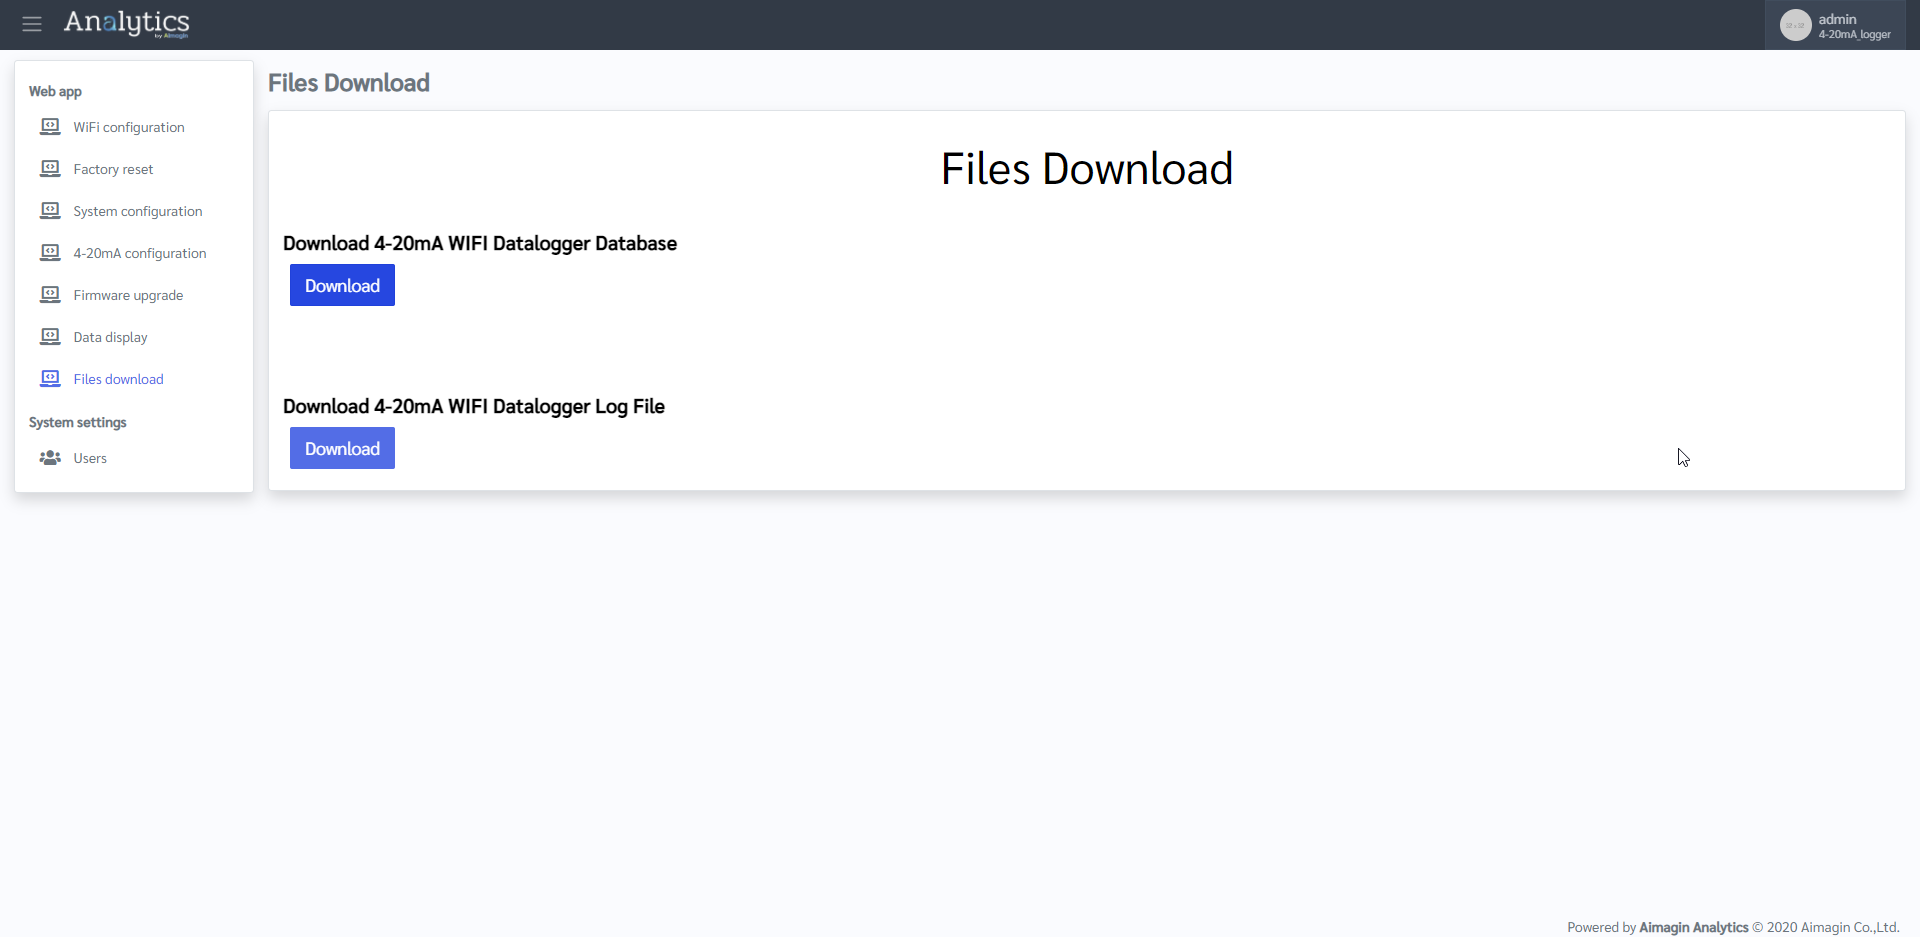Open Users under System settings
Screen dimensions: 1920x937
click(x=90, y=458)
